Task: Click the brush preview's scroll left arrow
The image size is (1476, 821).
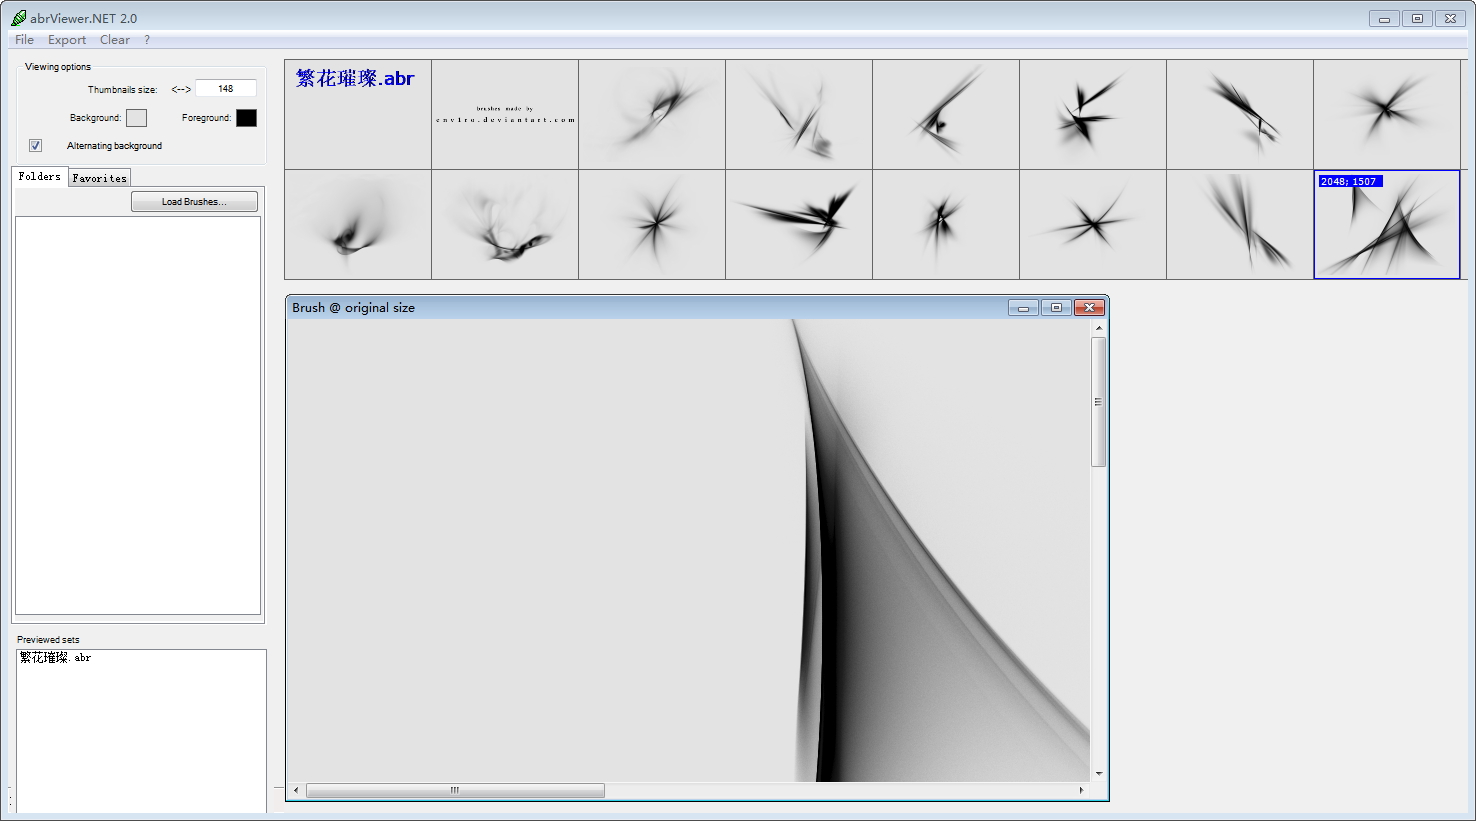Action: point(296,790)
